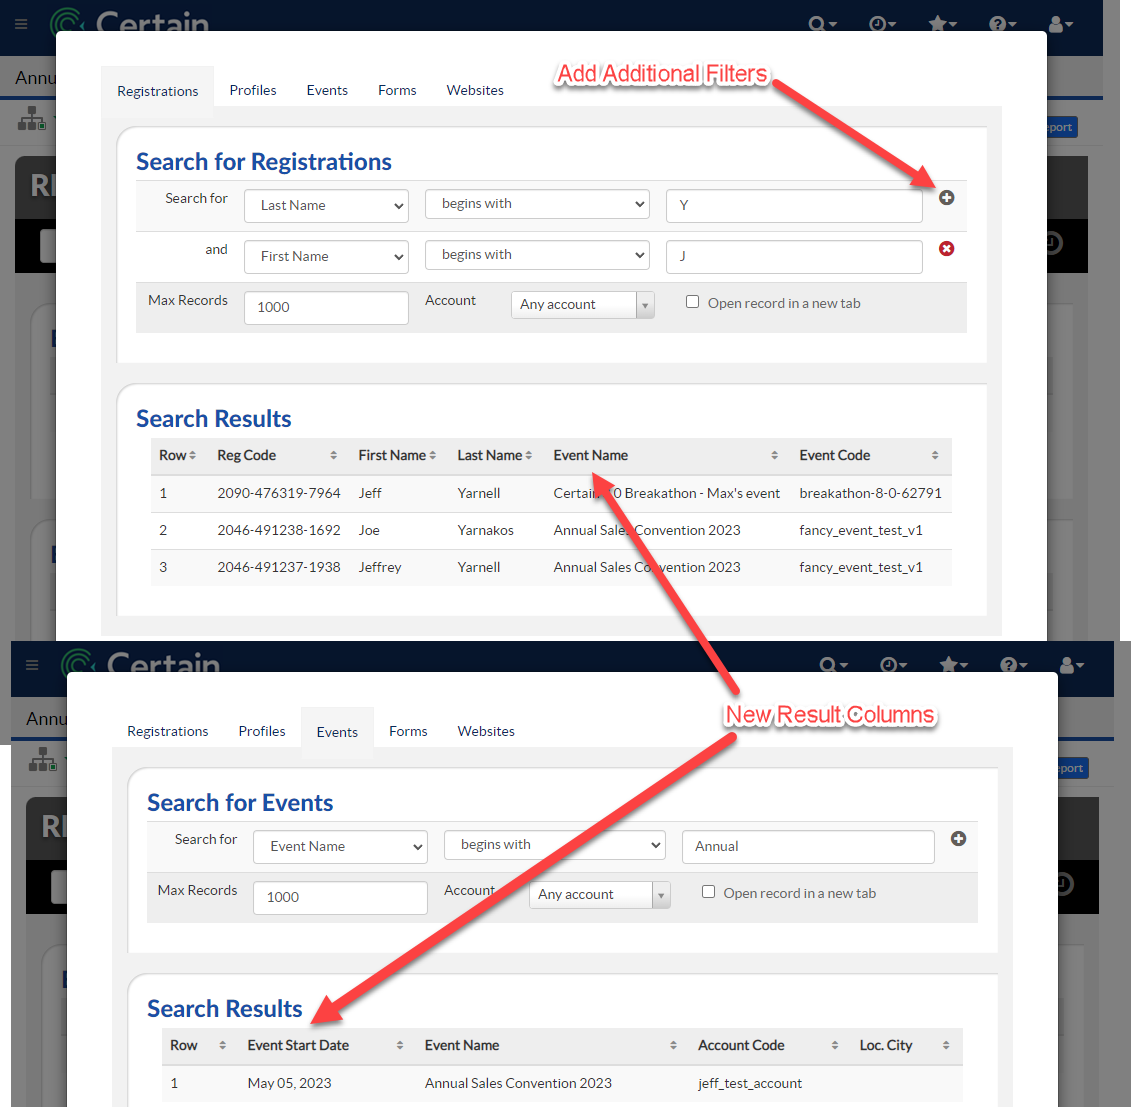
Task: Click Max Records field in Registrations search
Action: pyautogui.click(x=326, y=307)
